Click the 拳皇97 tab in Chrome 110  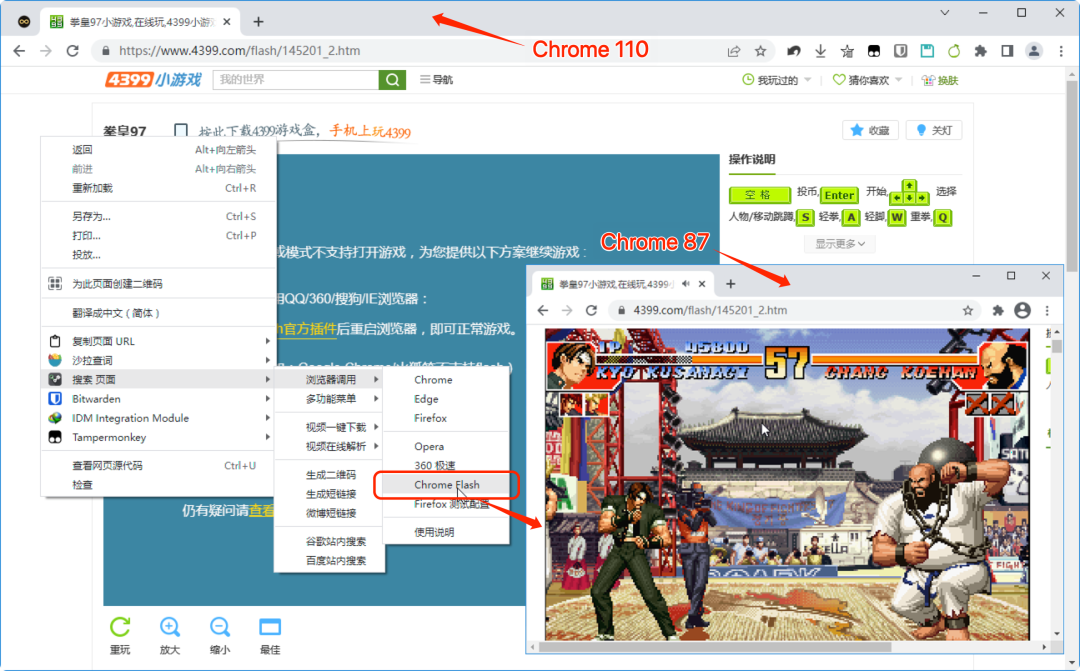(140, 22)
